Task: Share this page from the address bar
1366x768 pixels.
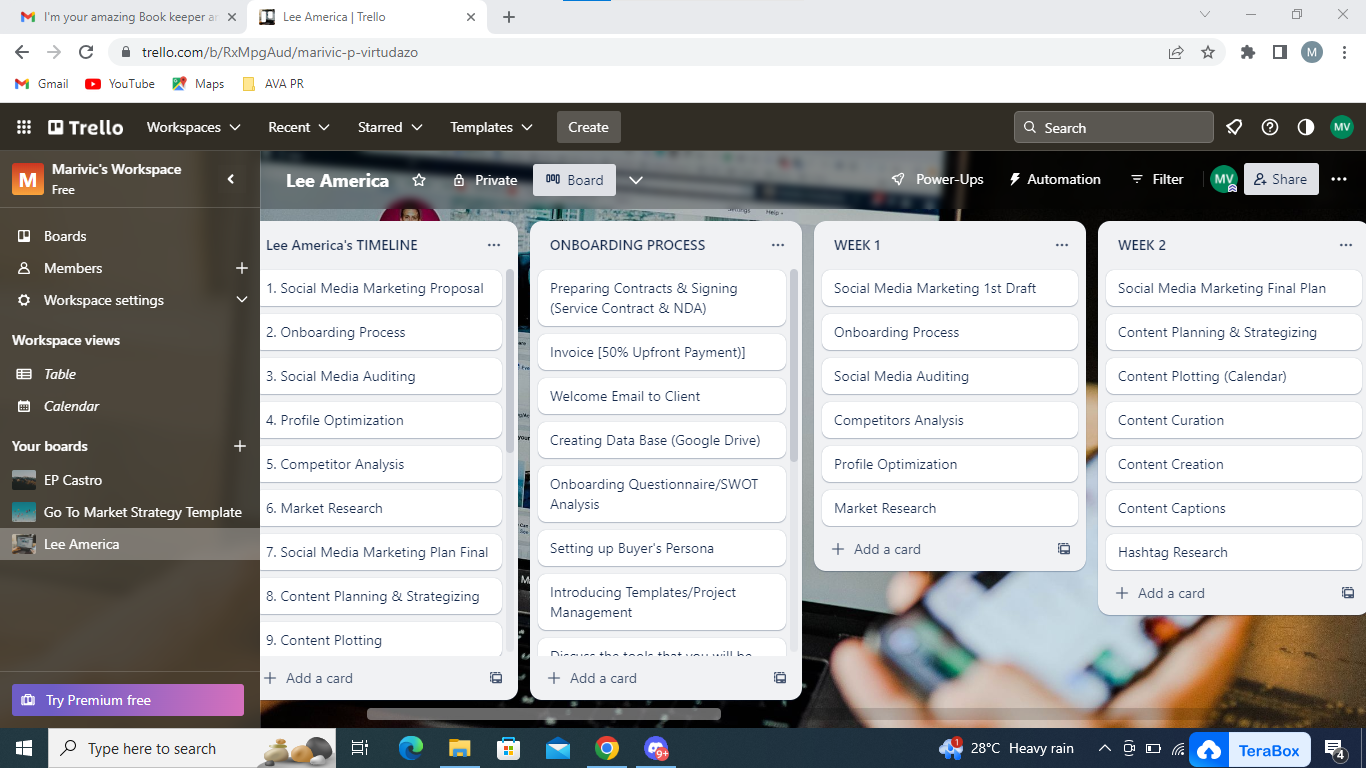Action: pyautogui.click(x=1176, y=52)
